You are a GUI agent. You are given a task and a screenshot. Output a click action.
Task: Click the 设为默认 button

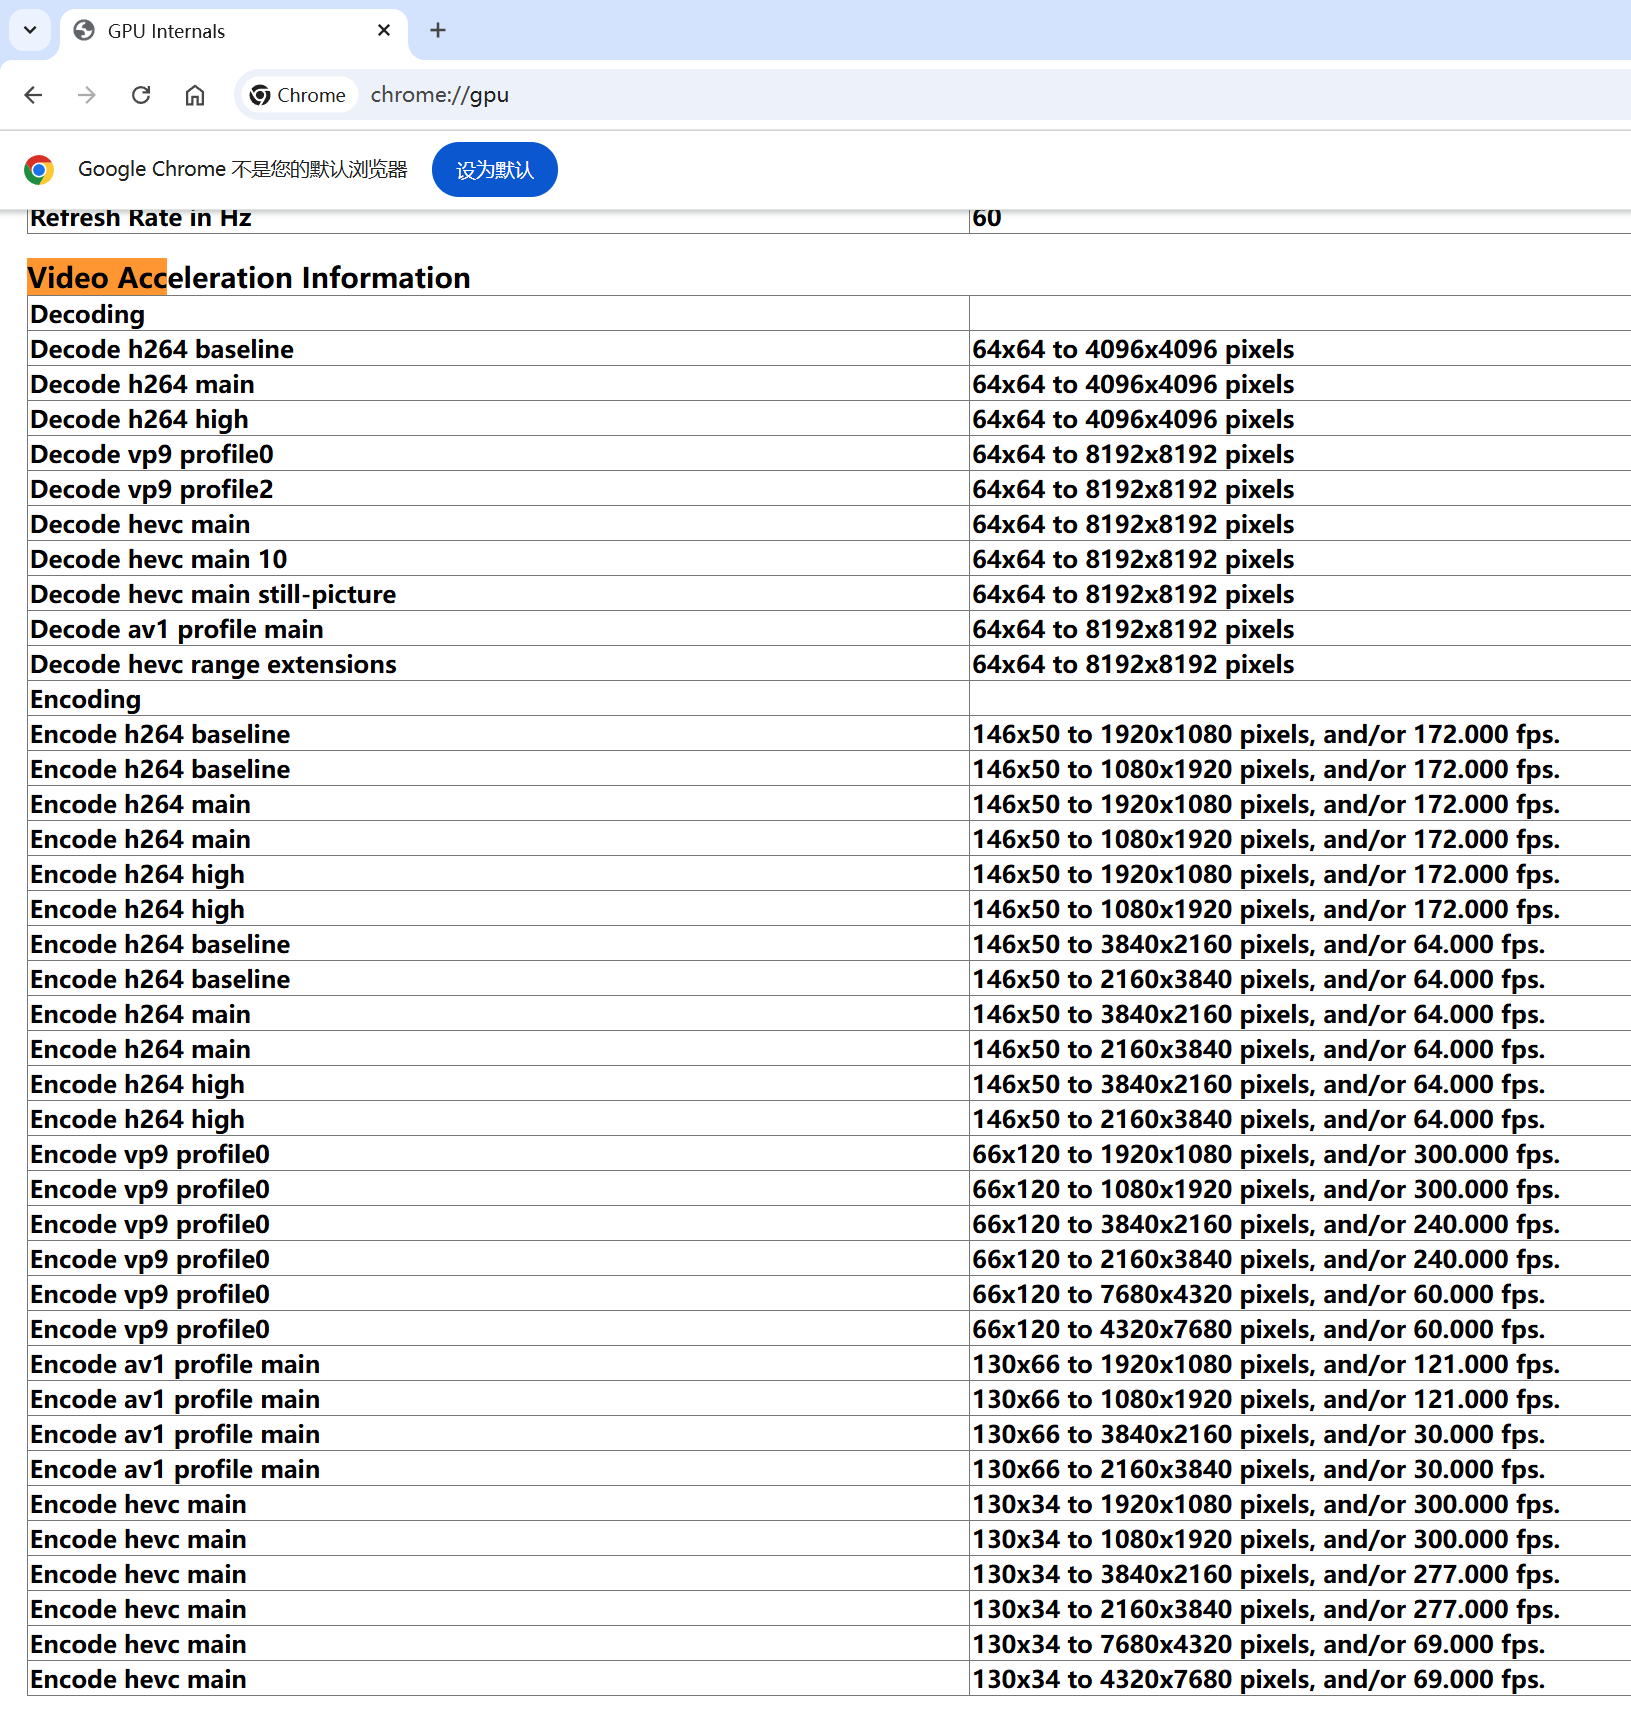495,170
